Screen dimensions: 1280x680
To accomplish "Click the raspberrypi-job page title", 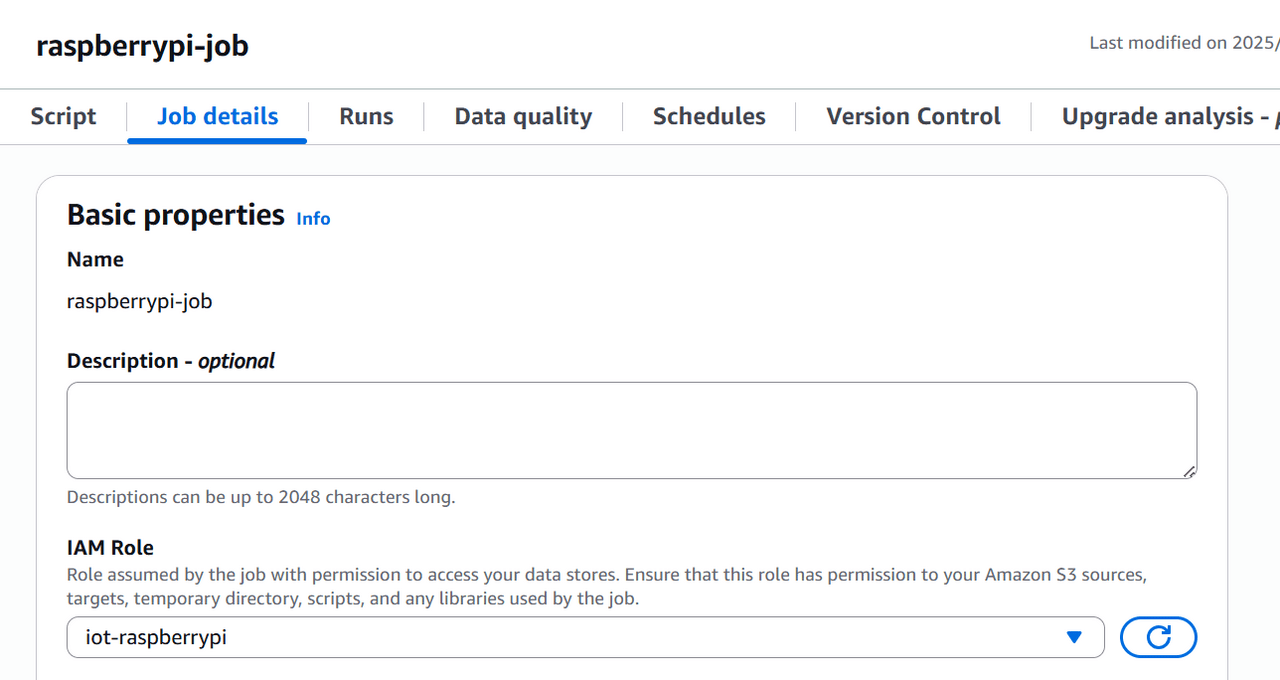I will (x=142, y=46).
